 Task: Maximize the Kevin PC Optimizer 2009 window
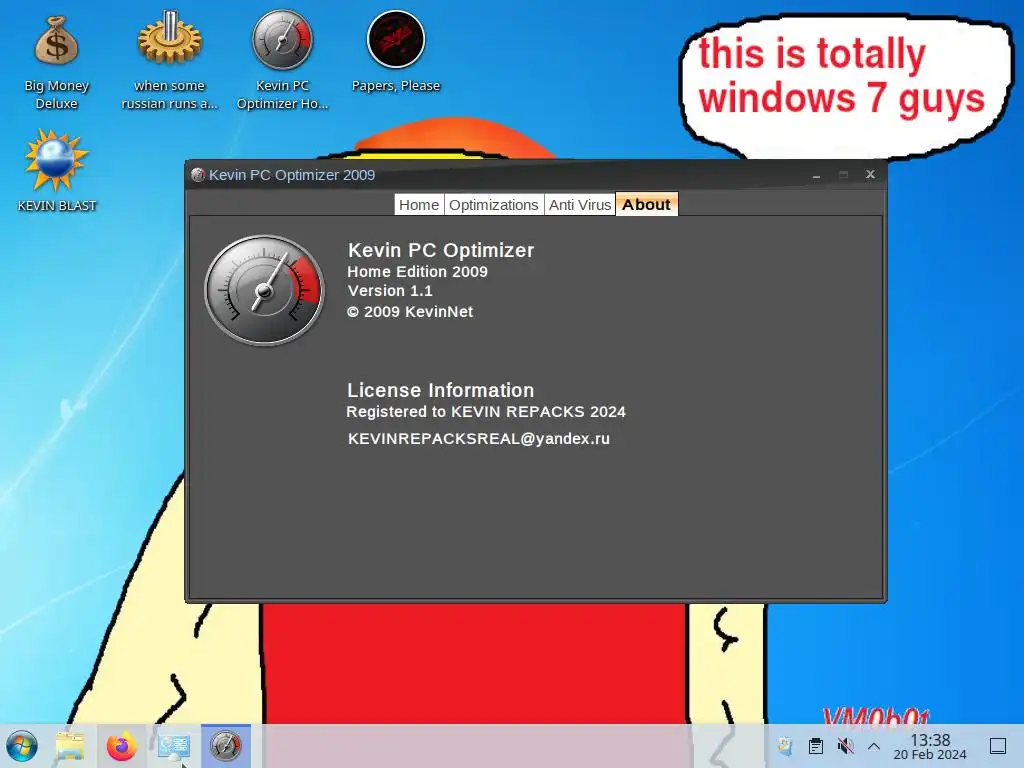[x=843, y=175]
